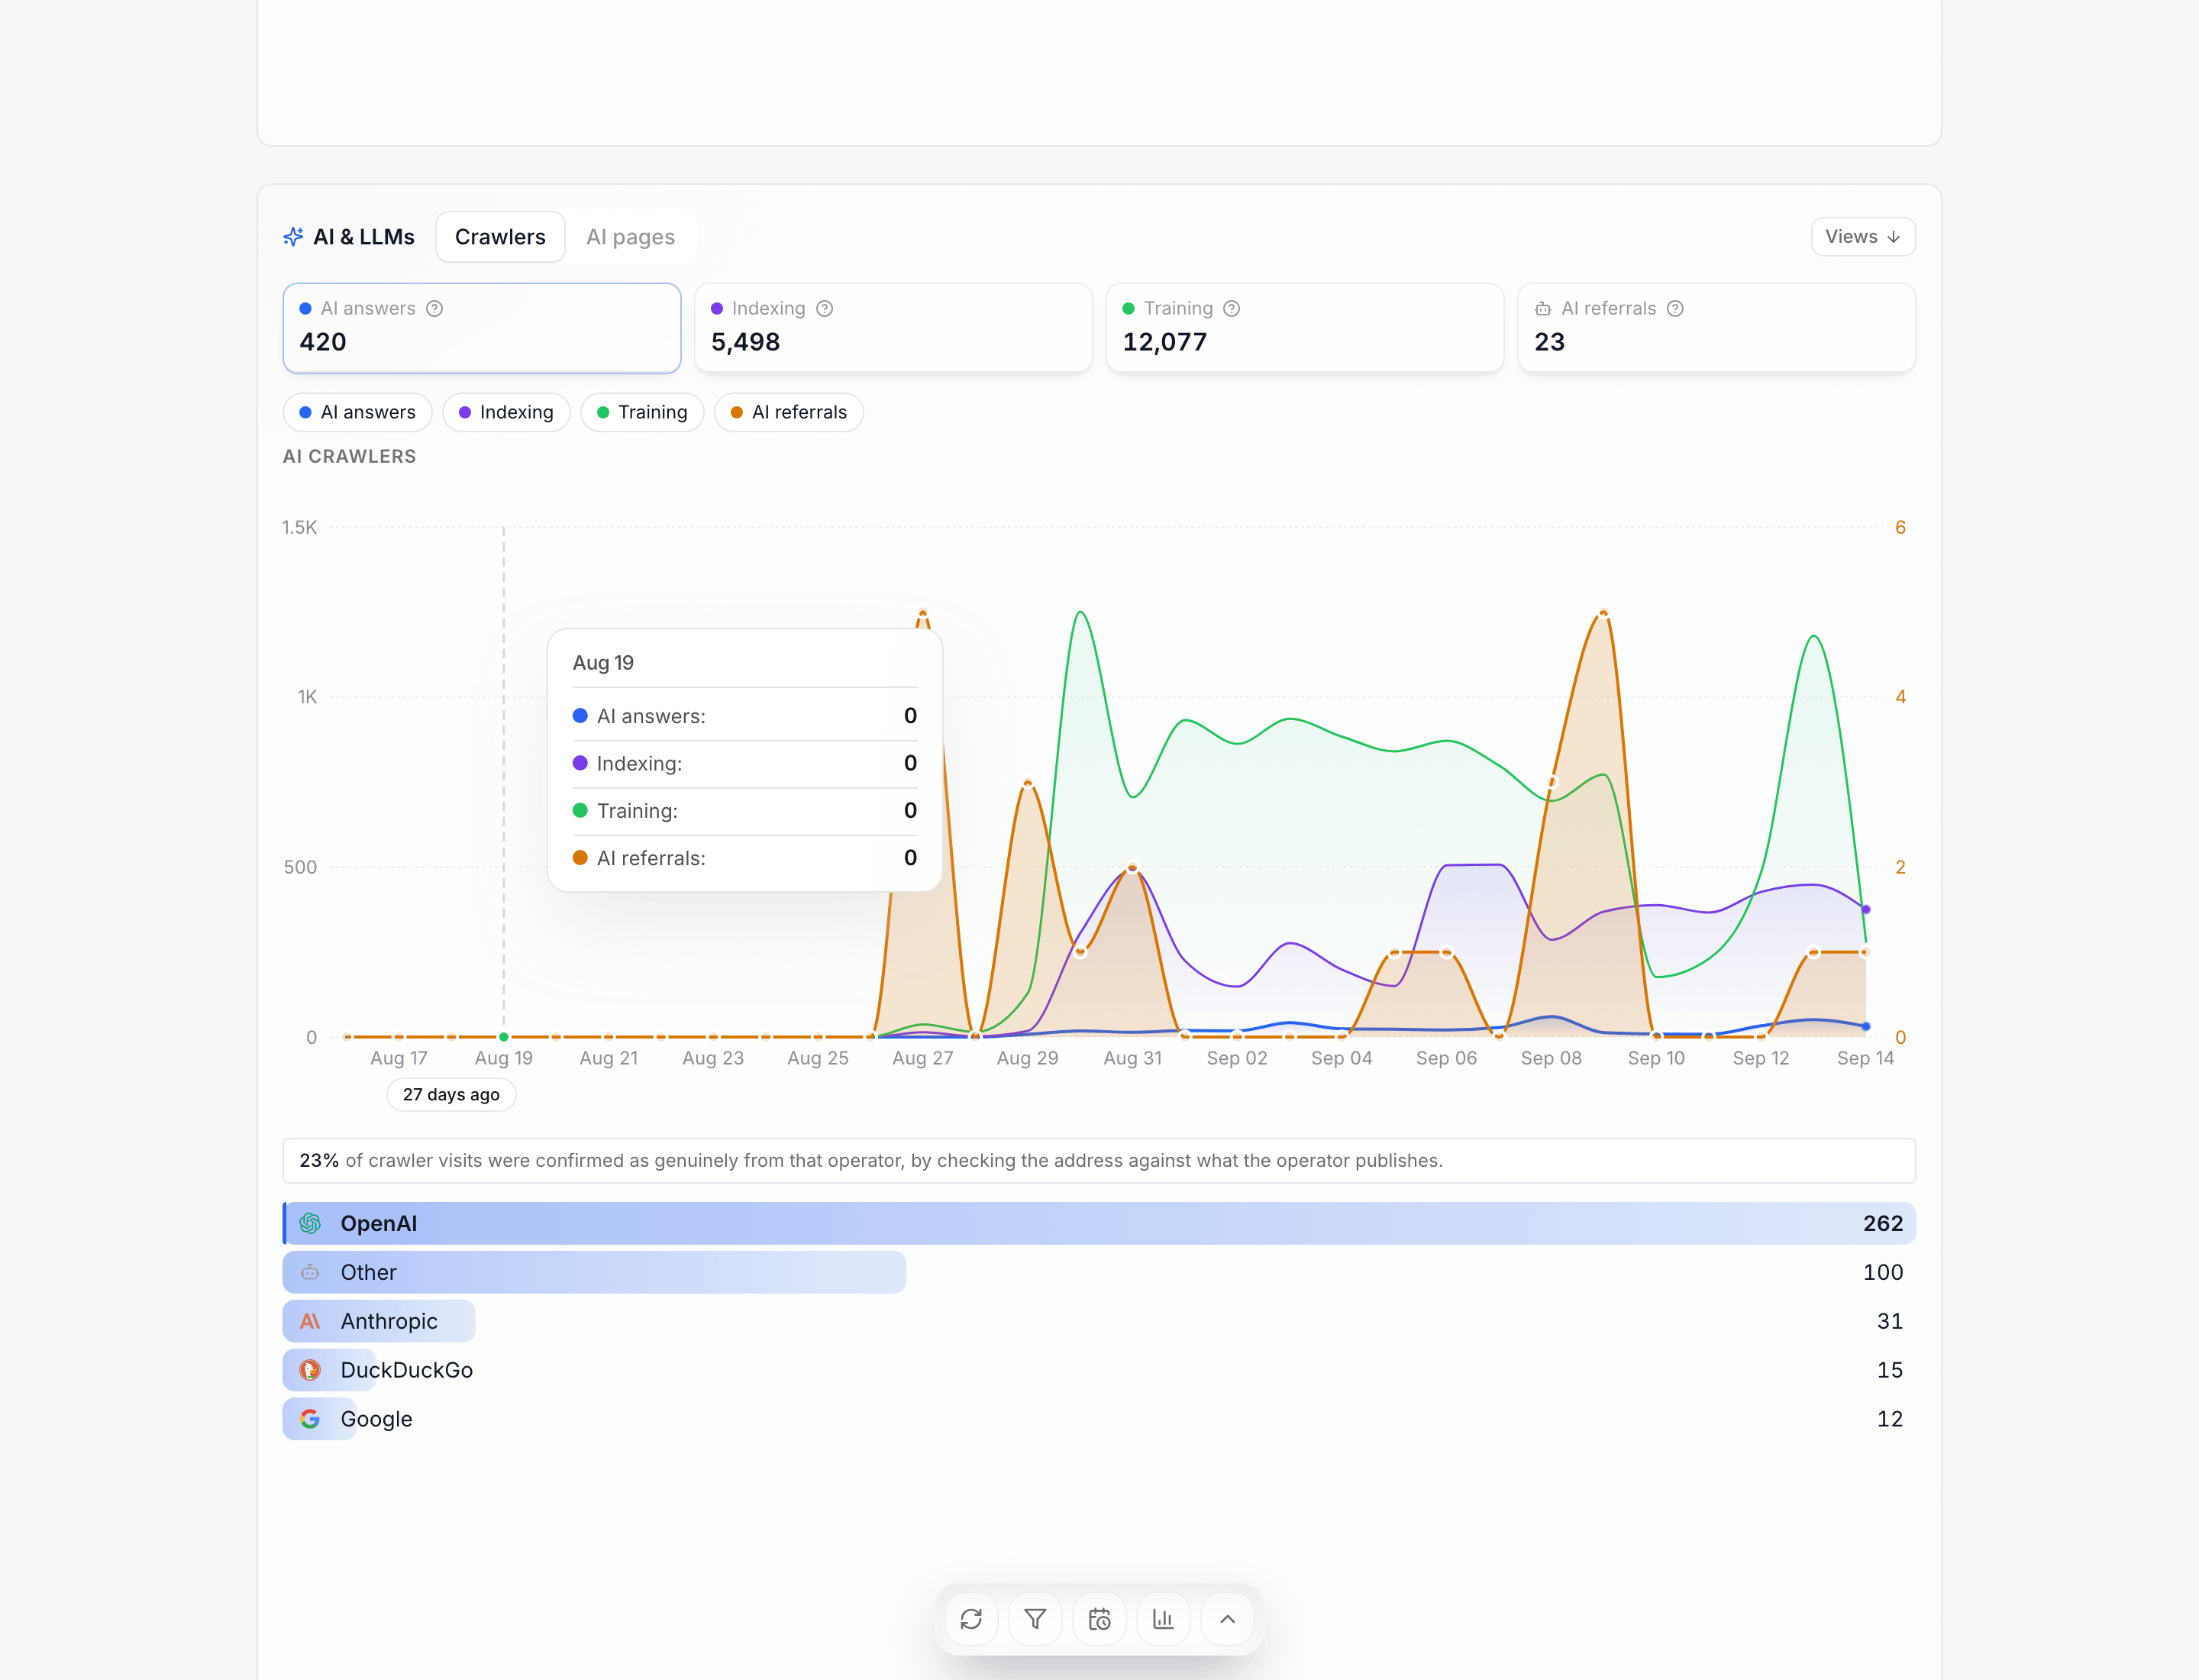Select the AI referrals 23 metric card
Screen dimensions: 2199x1680
point(1716,328)
